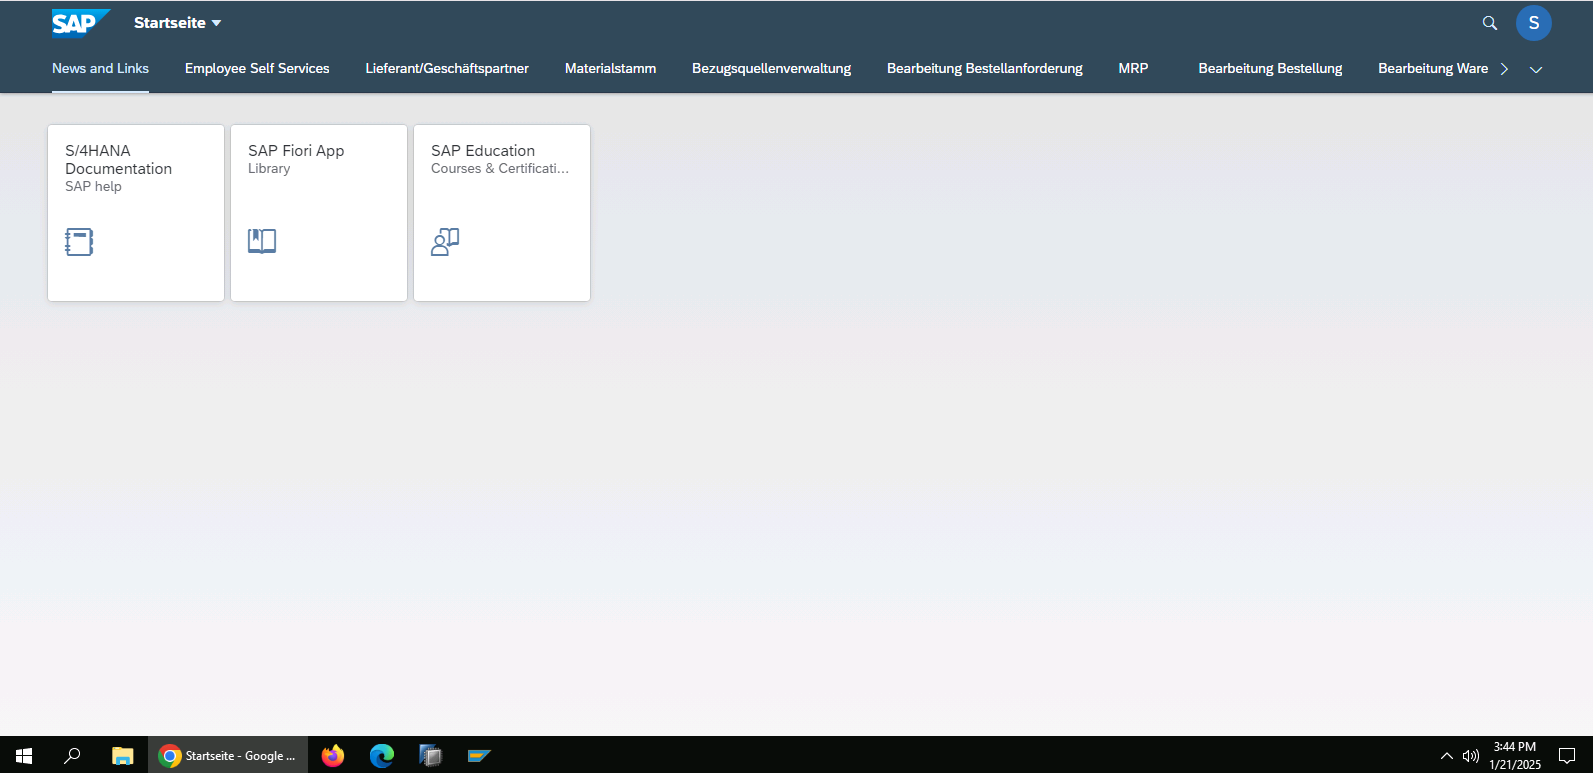The image size is (1593, 773).
Task: Launch Firefox from the taskbar
Action: 333,756
